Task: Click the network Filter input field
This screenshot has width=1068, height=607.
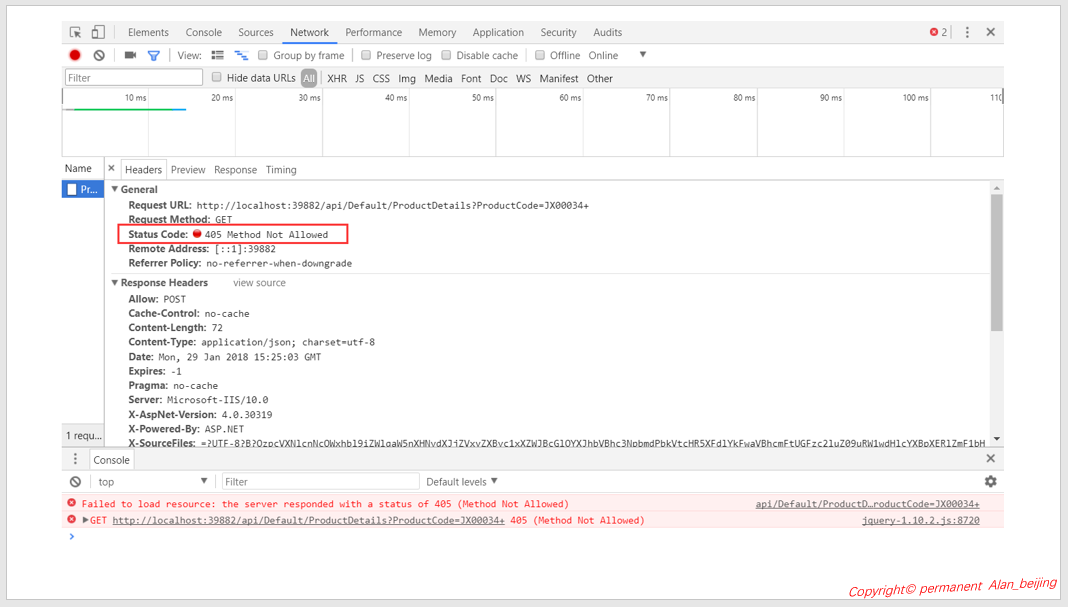Action: pyautogui.click(x=134, y=78)
